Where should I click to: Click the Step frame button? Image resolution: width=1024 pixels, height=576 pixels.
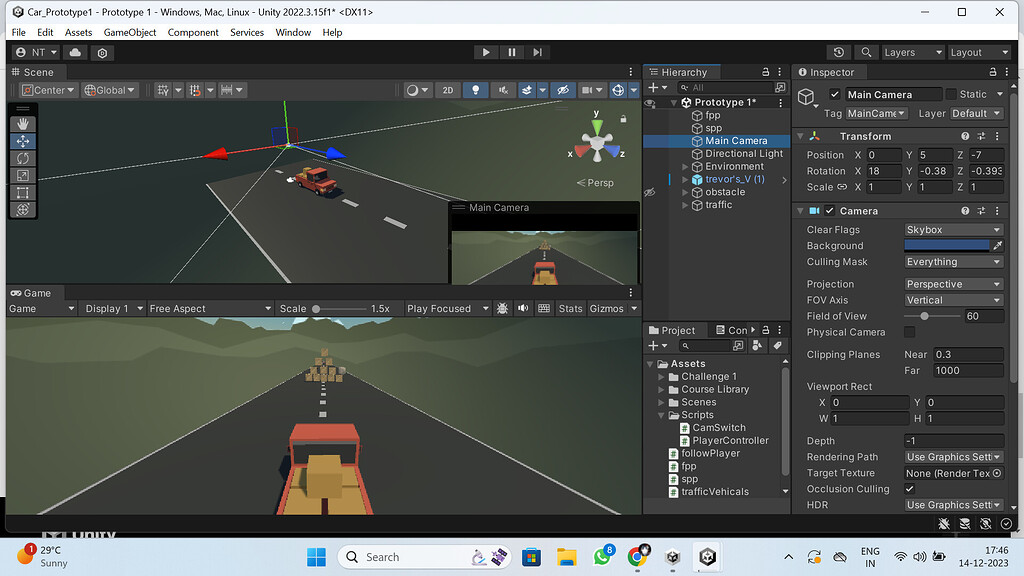click(537, 52)
